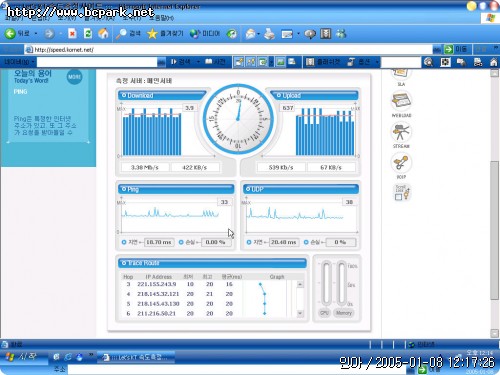This screenshot has width=500, height=375.
Task: Expand the address bar URL dropdown
Action: [437, 50]
